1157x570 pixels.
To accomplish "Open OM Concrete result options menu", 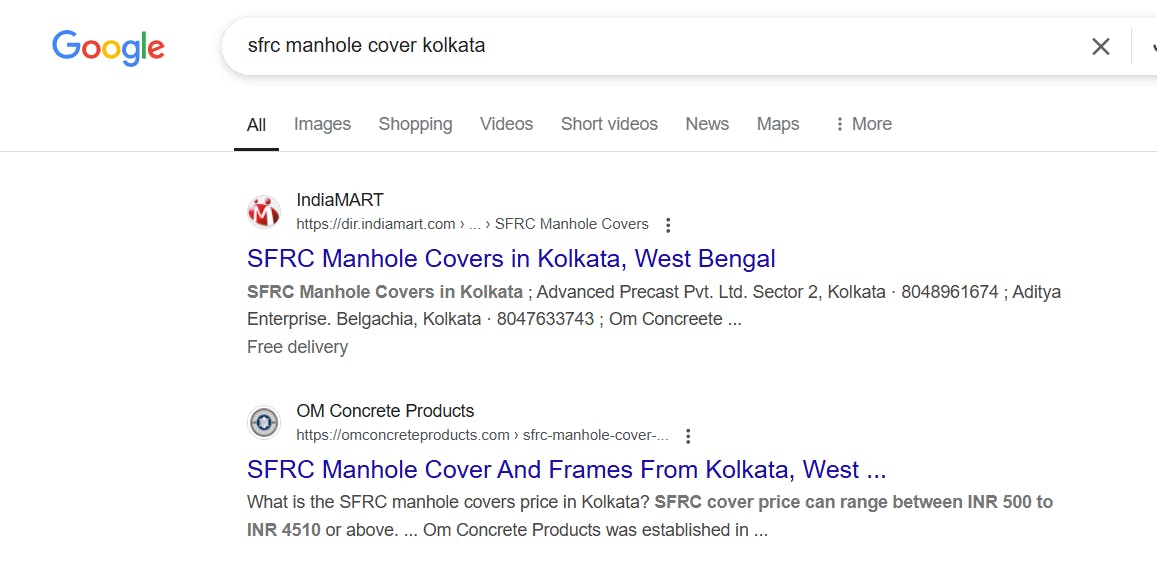I will [688, 436].
